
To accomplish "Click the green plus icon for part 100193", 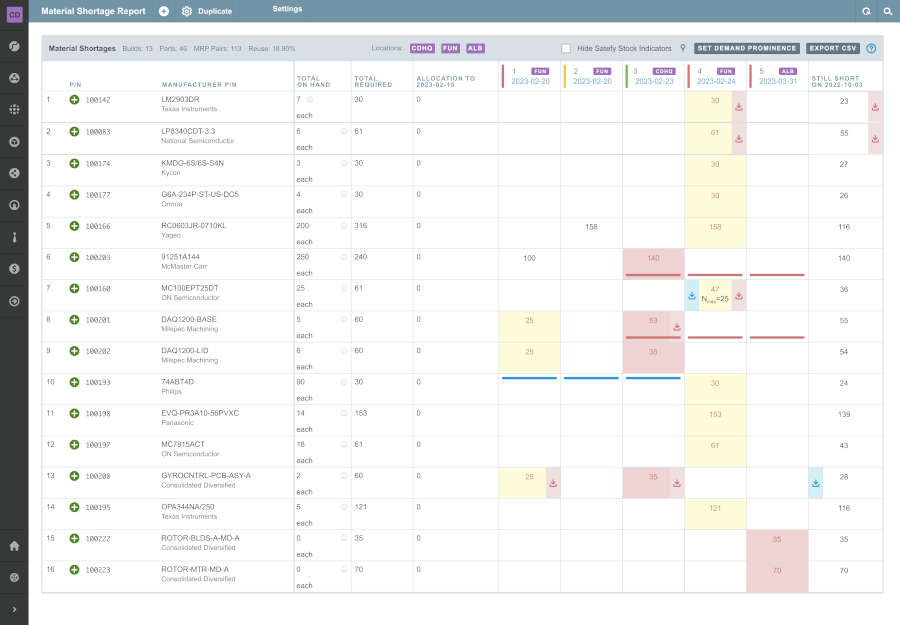I will [74, 382].
